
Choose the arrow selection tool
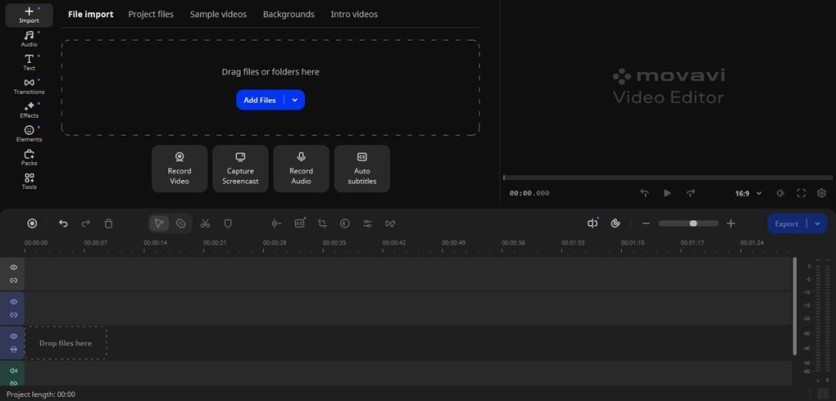158,223
